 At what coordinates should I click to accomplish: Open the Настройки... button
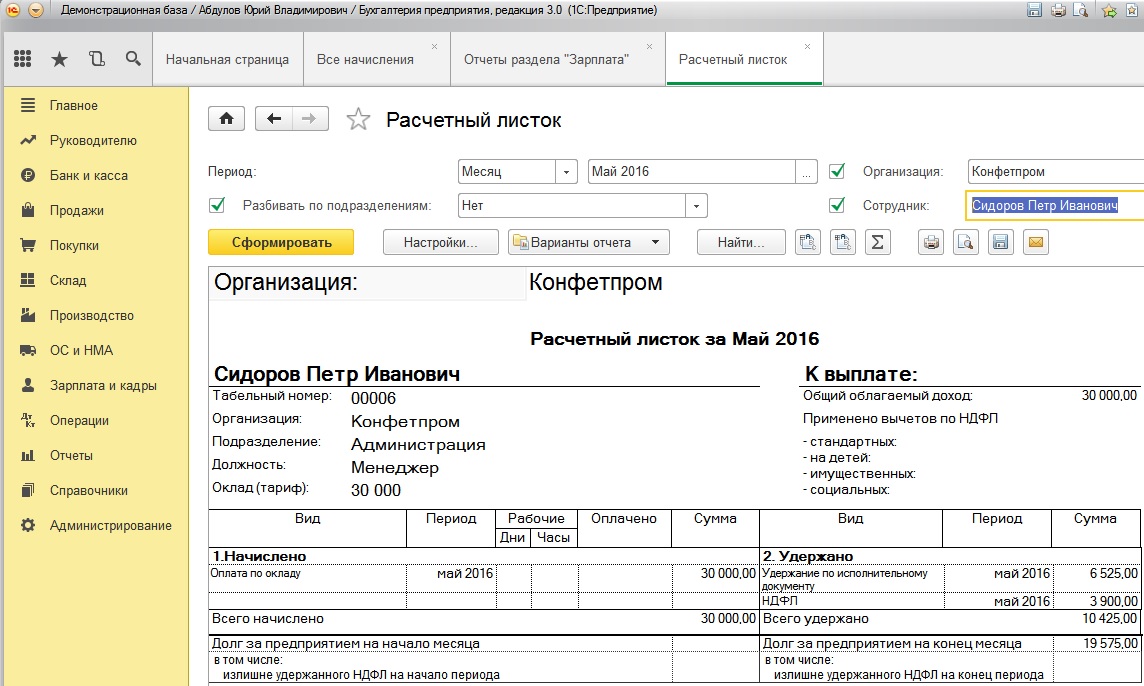tap(441, 242)
